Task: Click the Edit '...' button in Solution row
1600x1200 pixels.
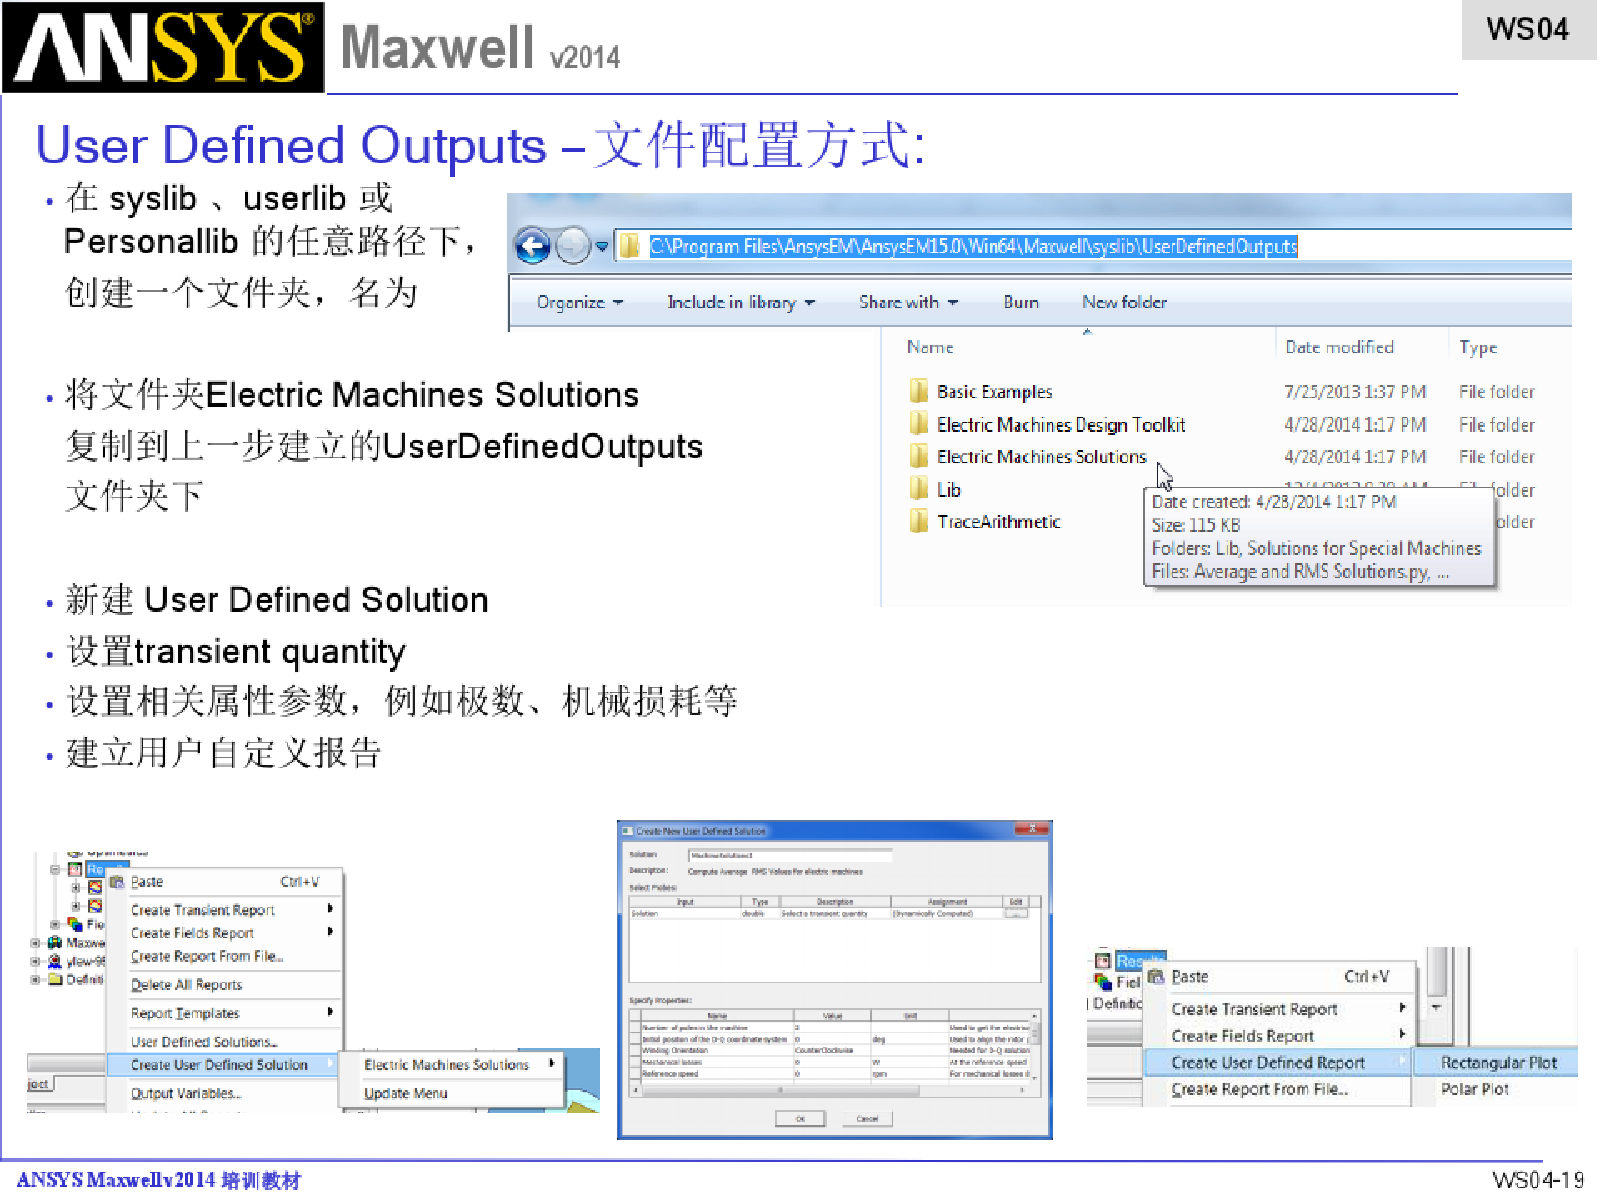Action: (x=1016, y=913)
